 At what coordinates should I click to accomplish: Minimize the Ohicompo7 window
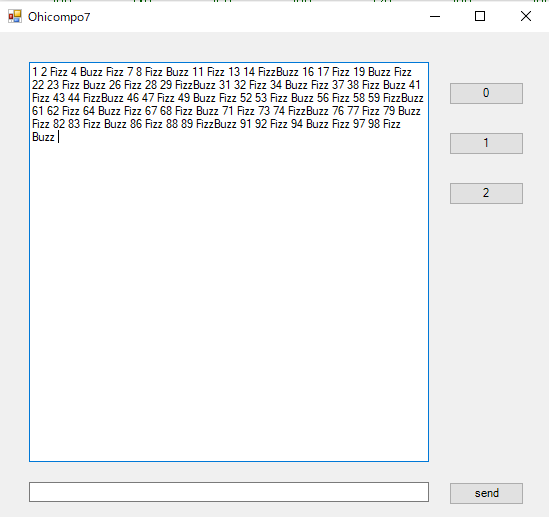pos(435,16)
